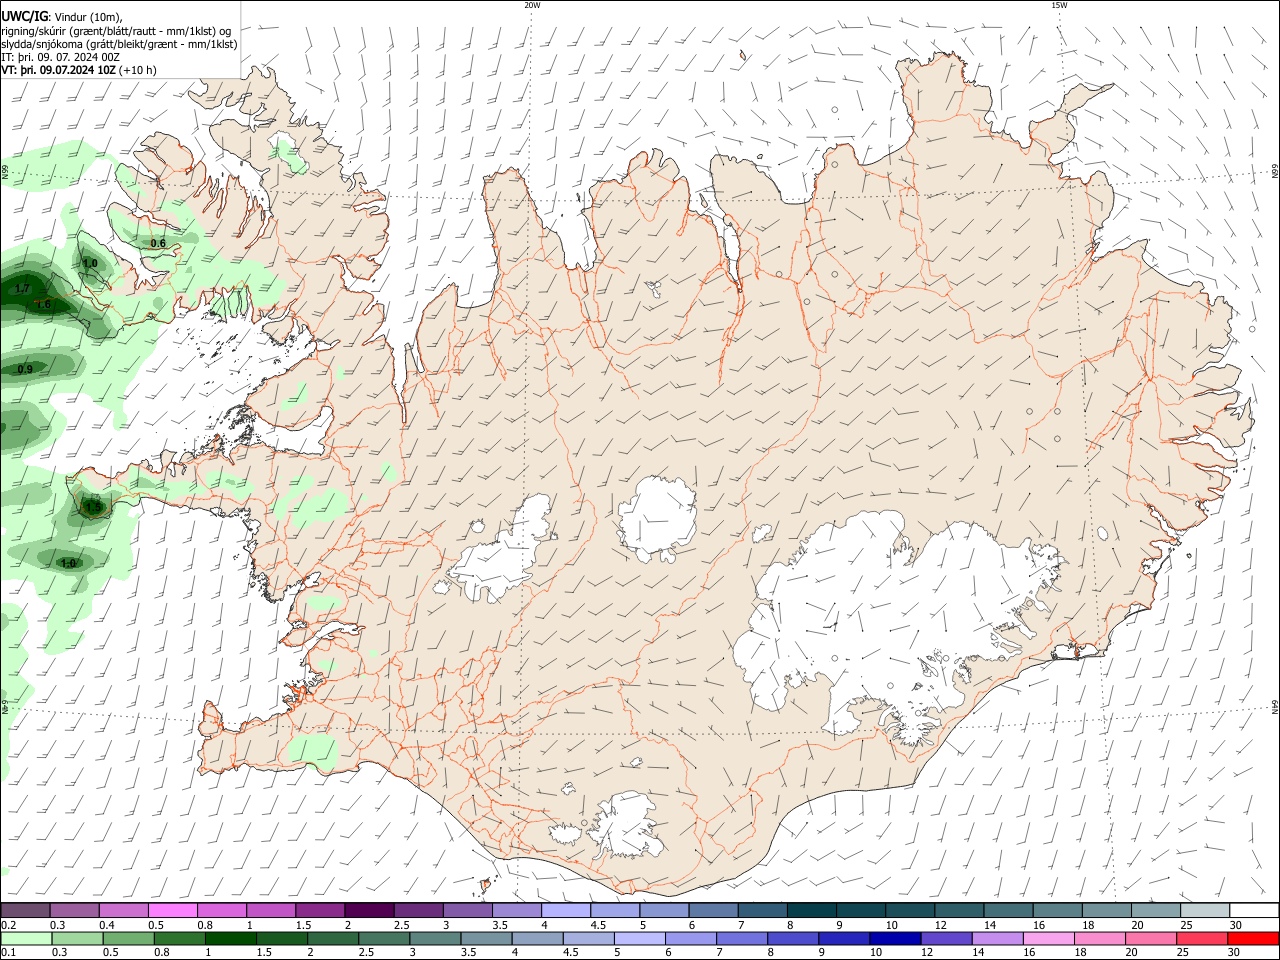Select the darkest green 1–1.5 swatch in lower legend
This screenshot has width=1280, height=960.
(230, 938)
